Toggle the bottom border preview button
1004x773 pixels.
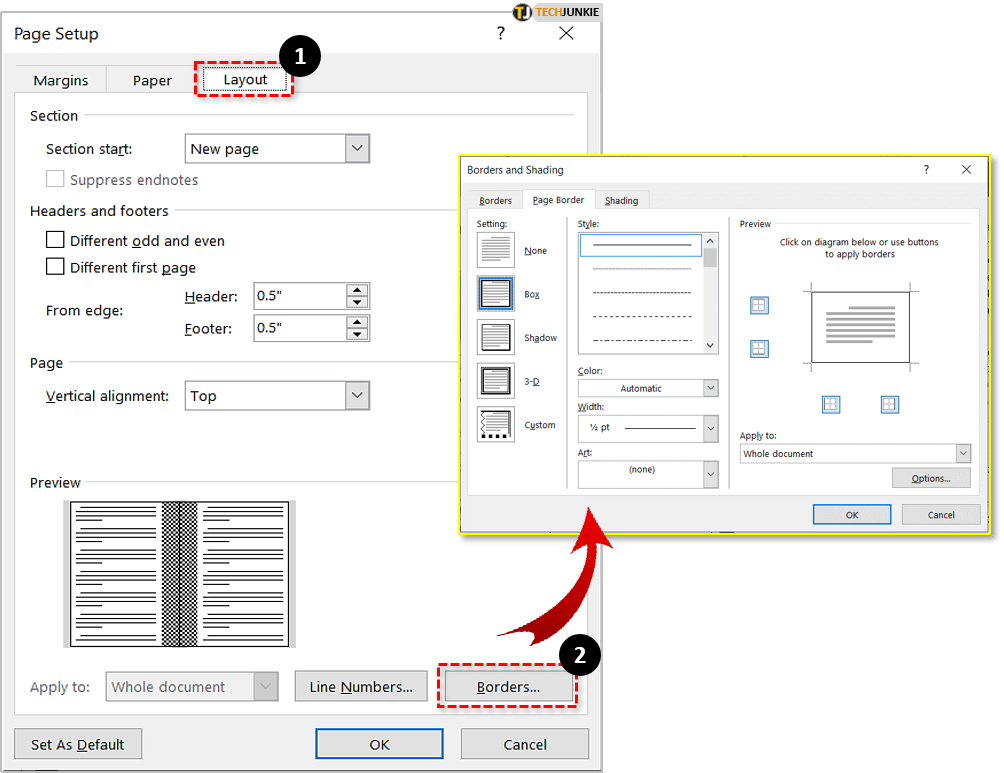pos(759,348)
